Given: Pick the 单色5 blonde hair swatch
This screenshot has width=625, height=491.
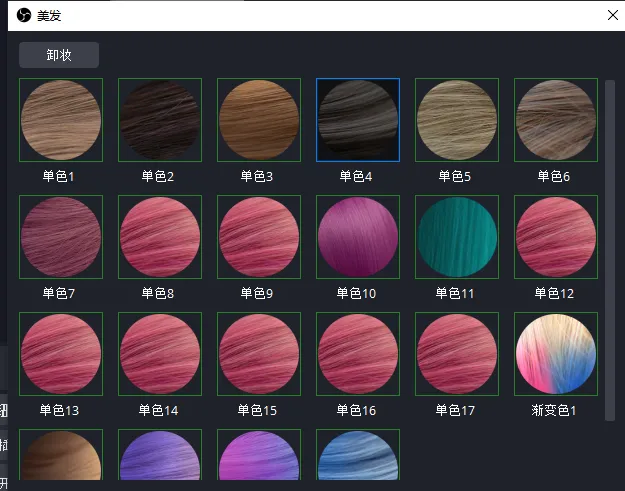Looking at the screenshot, I should 457,120.
